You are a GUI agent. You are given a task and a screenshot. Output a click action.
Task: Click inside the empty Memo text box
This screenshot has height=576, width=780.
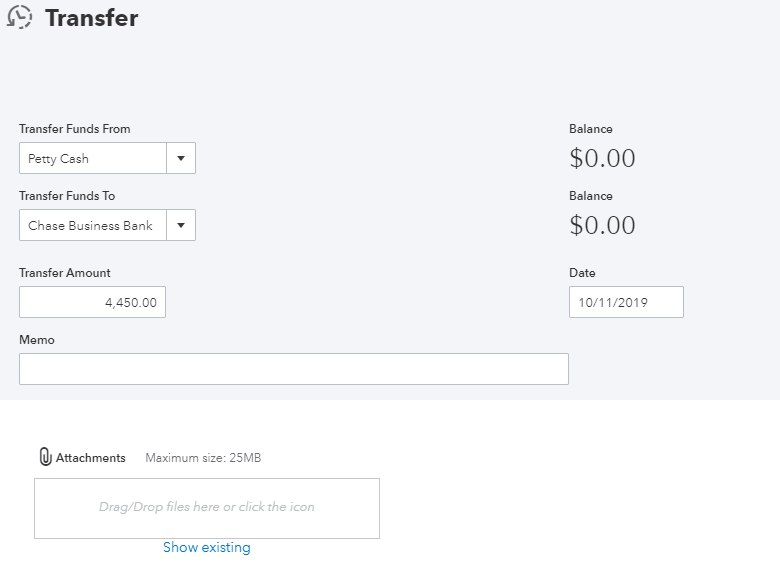(x=293, y=369)
